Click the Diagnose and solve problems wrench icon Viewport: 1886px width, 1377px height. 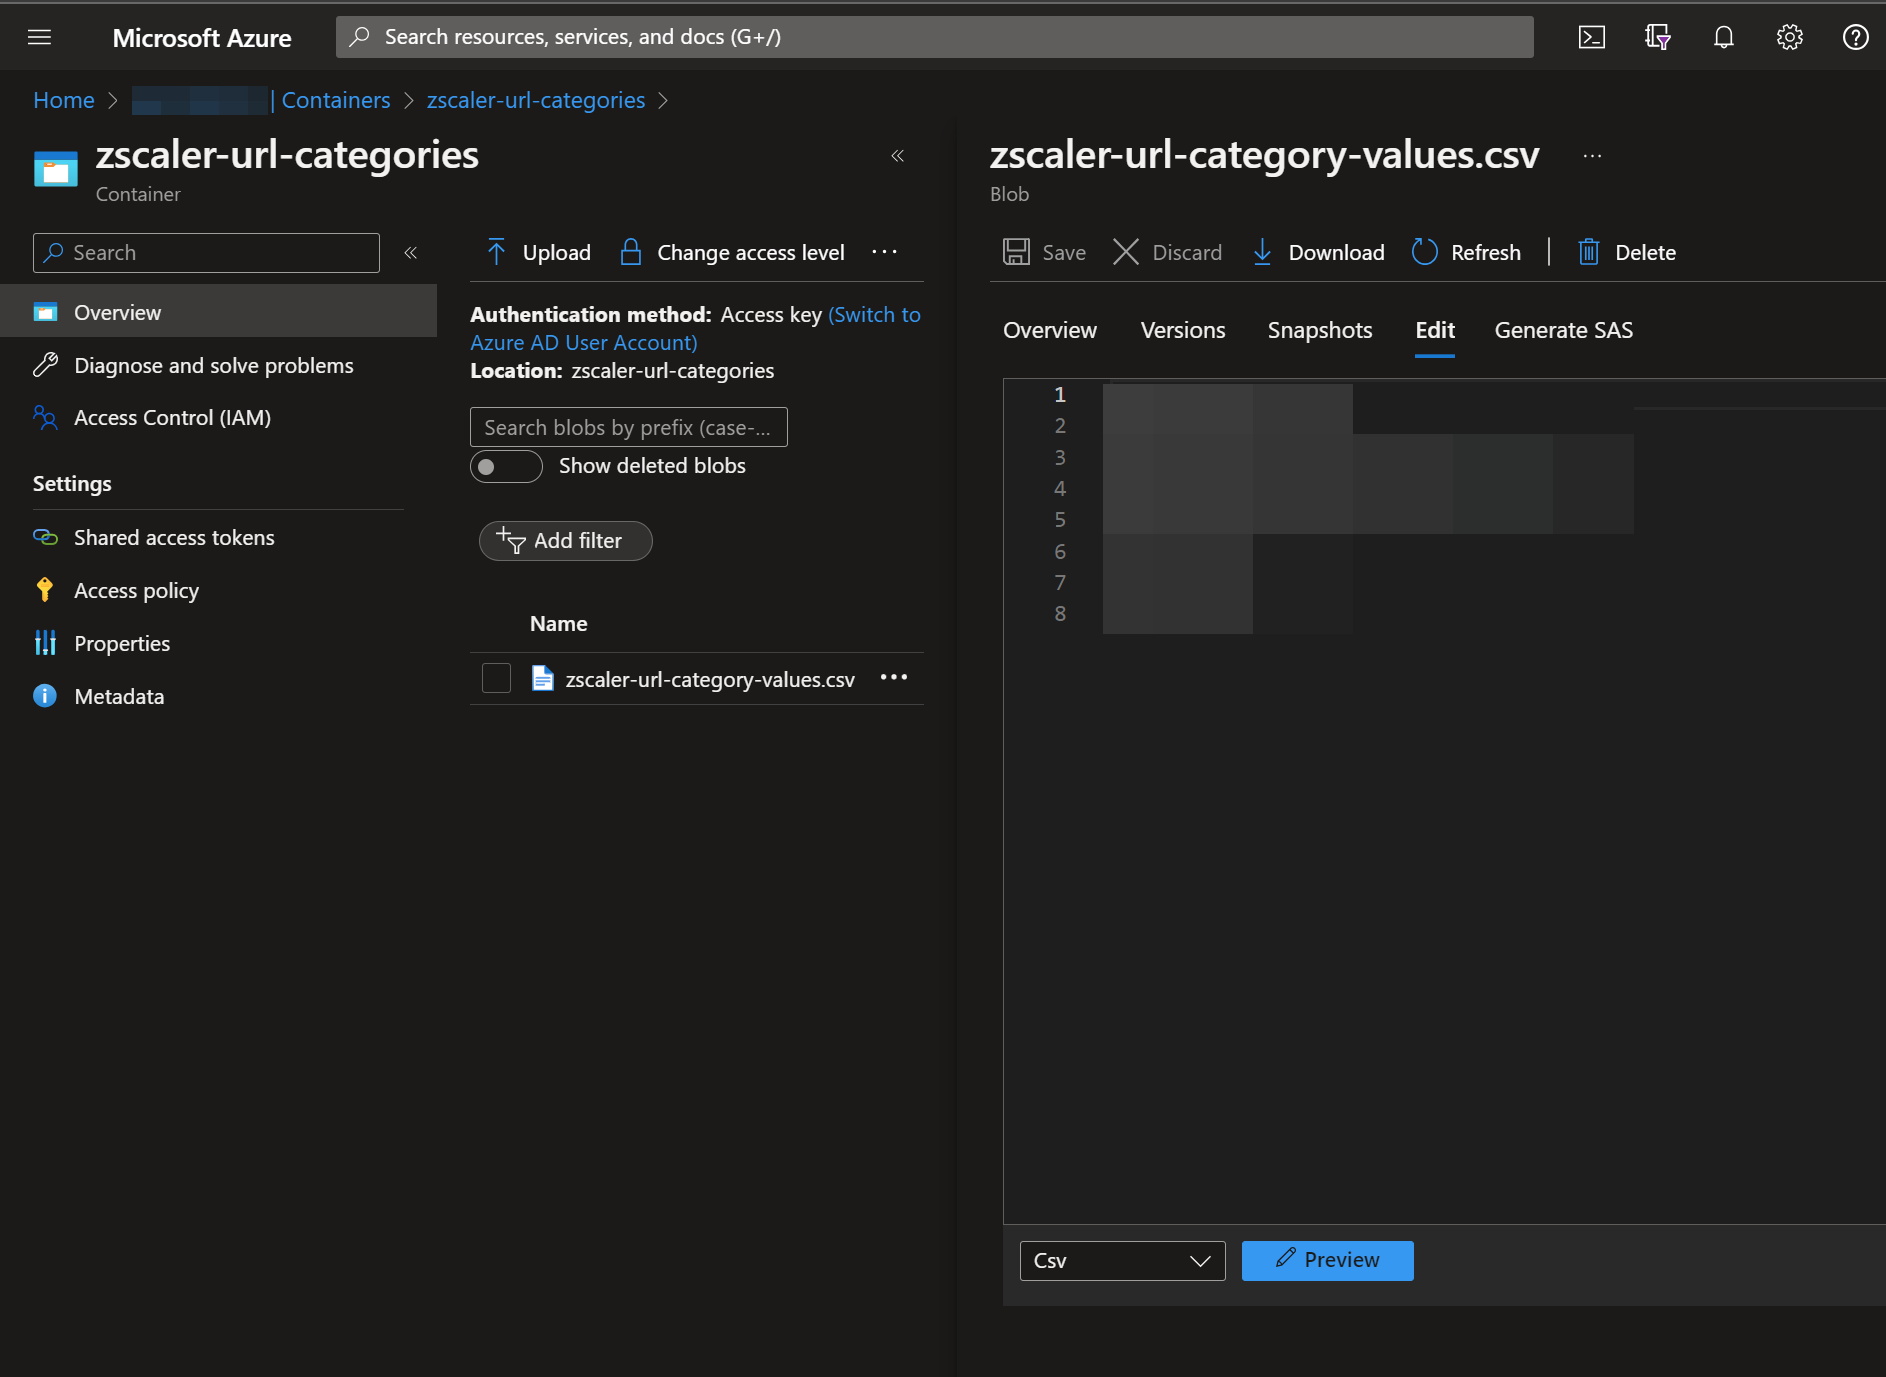click(x=45, y=365)
